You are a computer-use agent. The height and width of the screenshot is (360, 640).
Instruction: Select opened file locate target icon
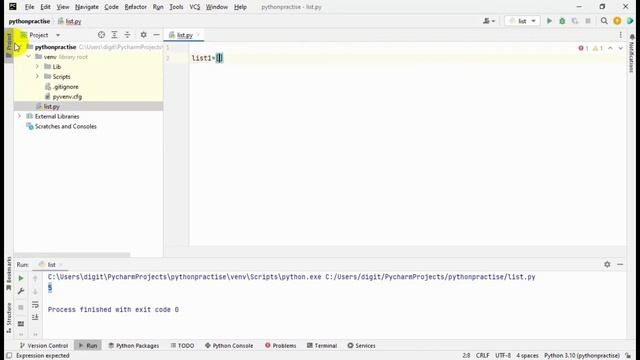click(101, 35)
